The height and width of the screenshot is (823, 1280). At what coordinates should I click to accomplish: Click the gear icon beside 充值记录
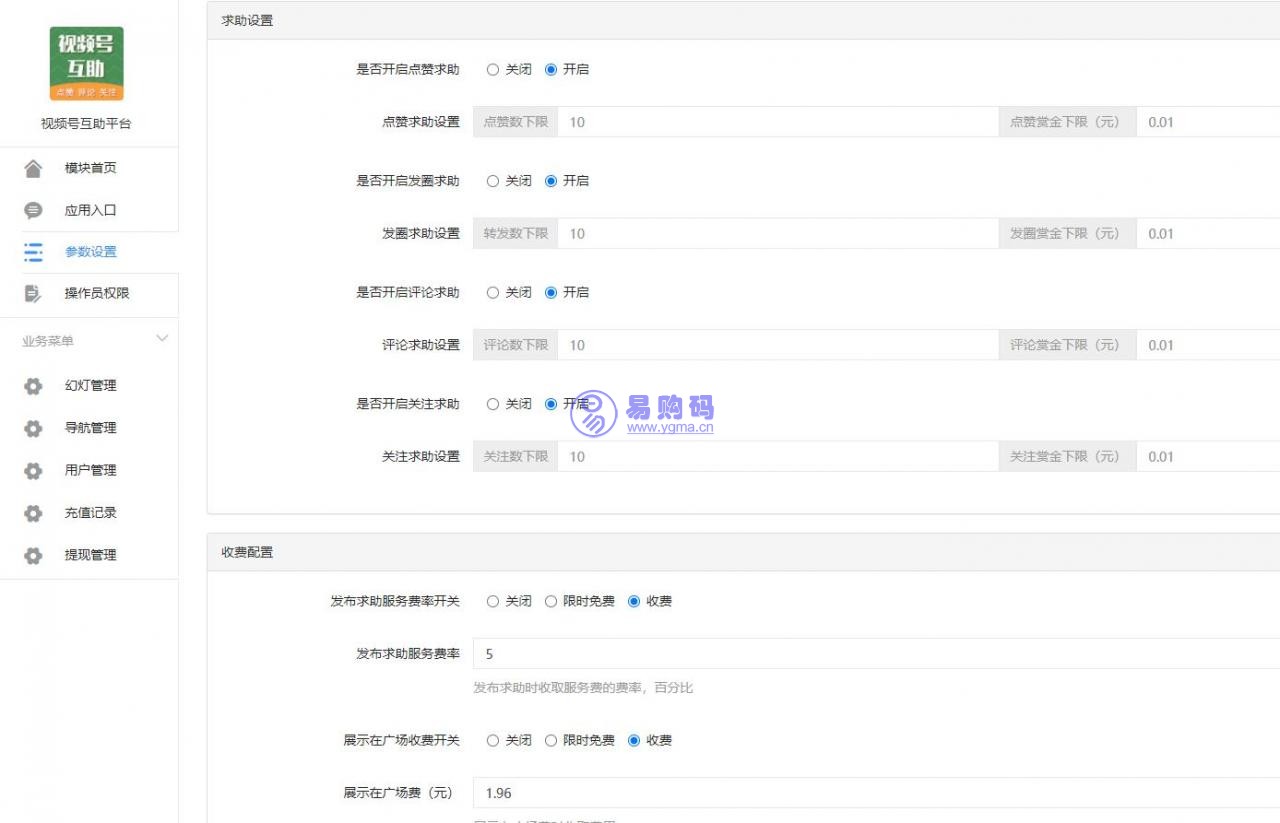click(33, 513)
